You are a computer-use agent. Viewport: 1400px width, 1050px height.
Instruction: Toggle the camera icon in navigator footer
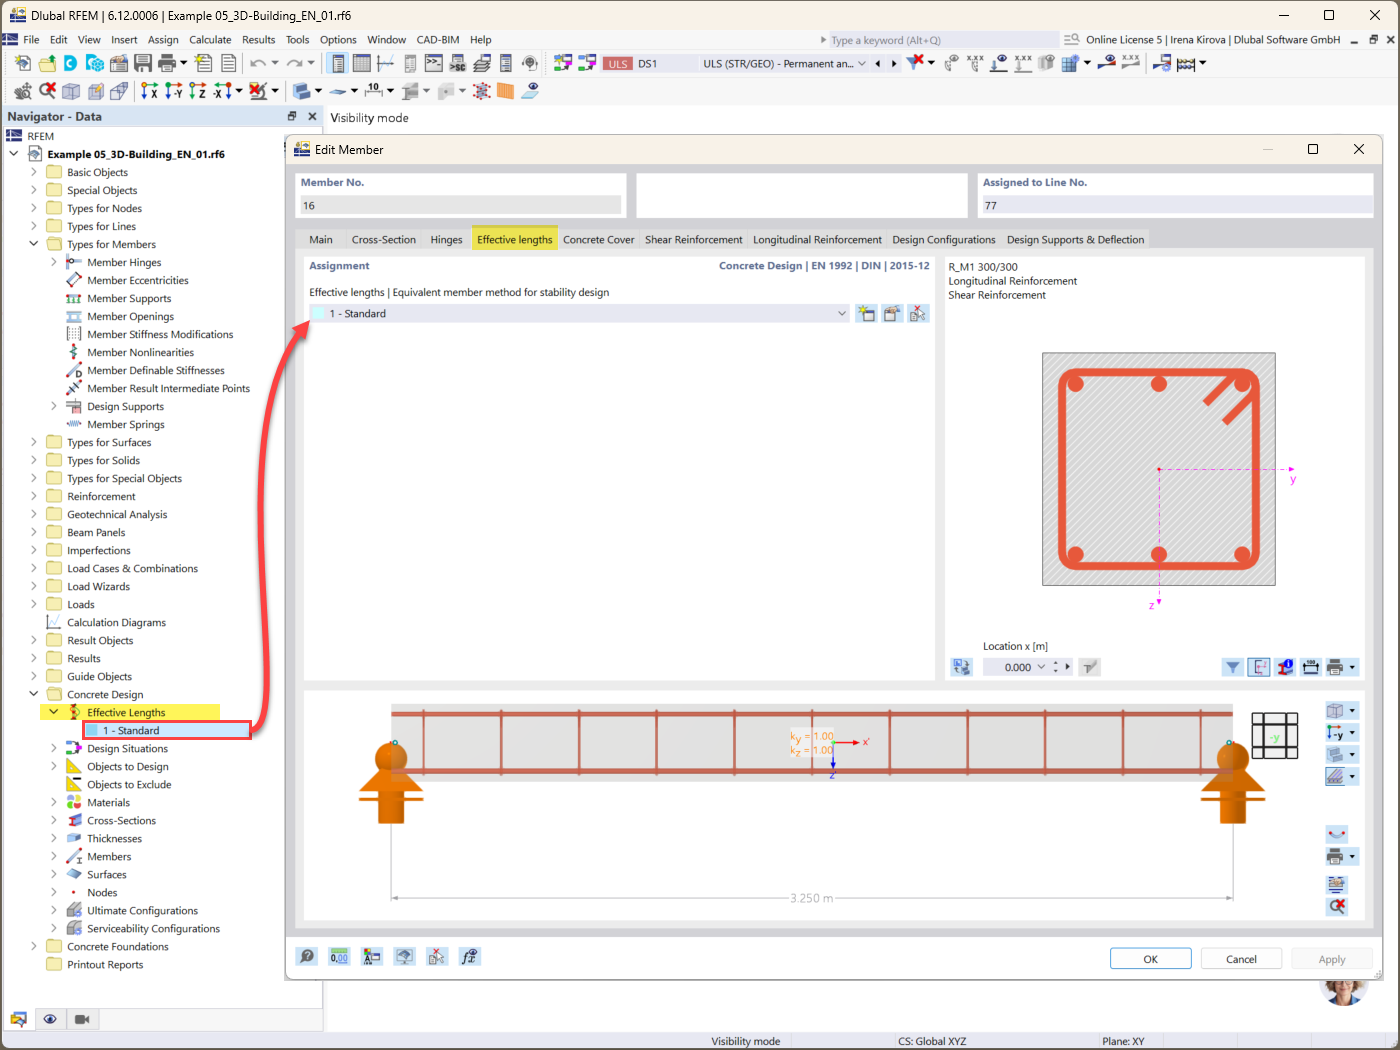[82, 1019]
